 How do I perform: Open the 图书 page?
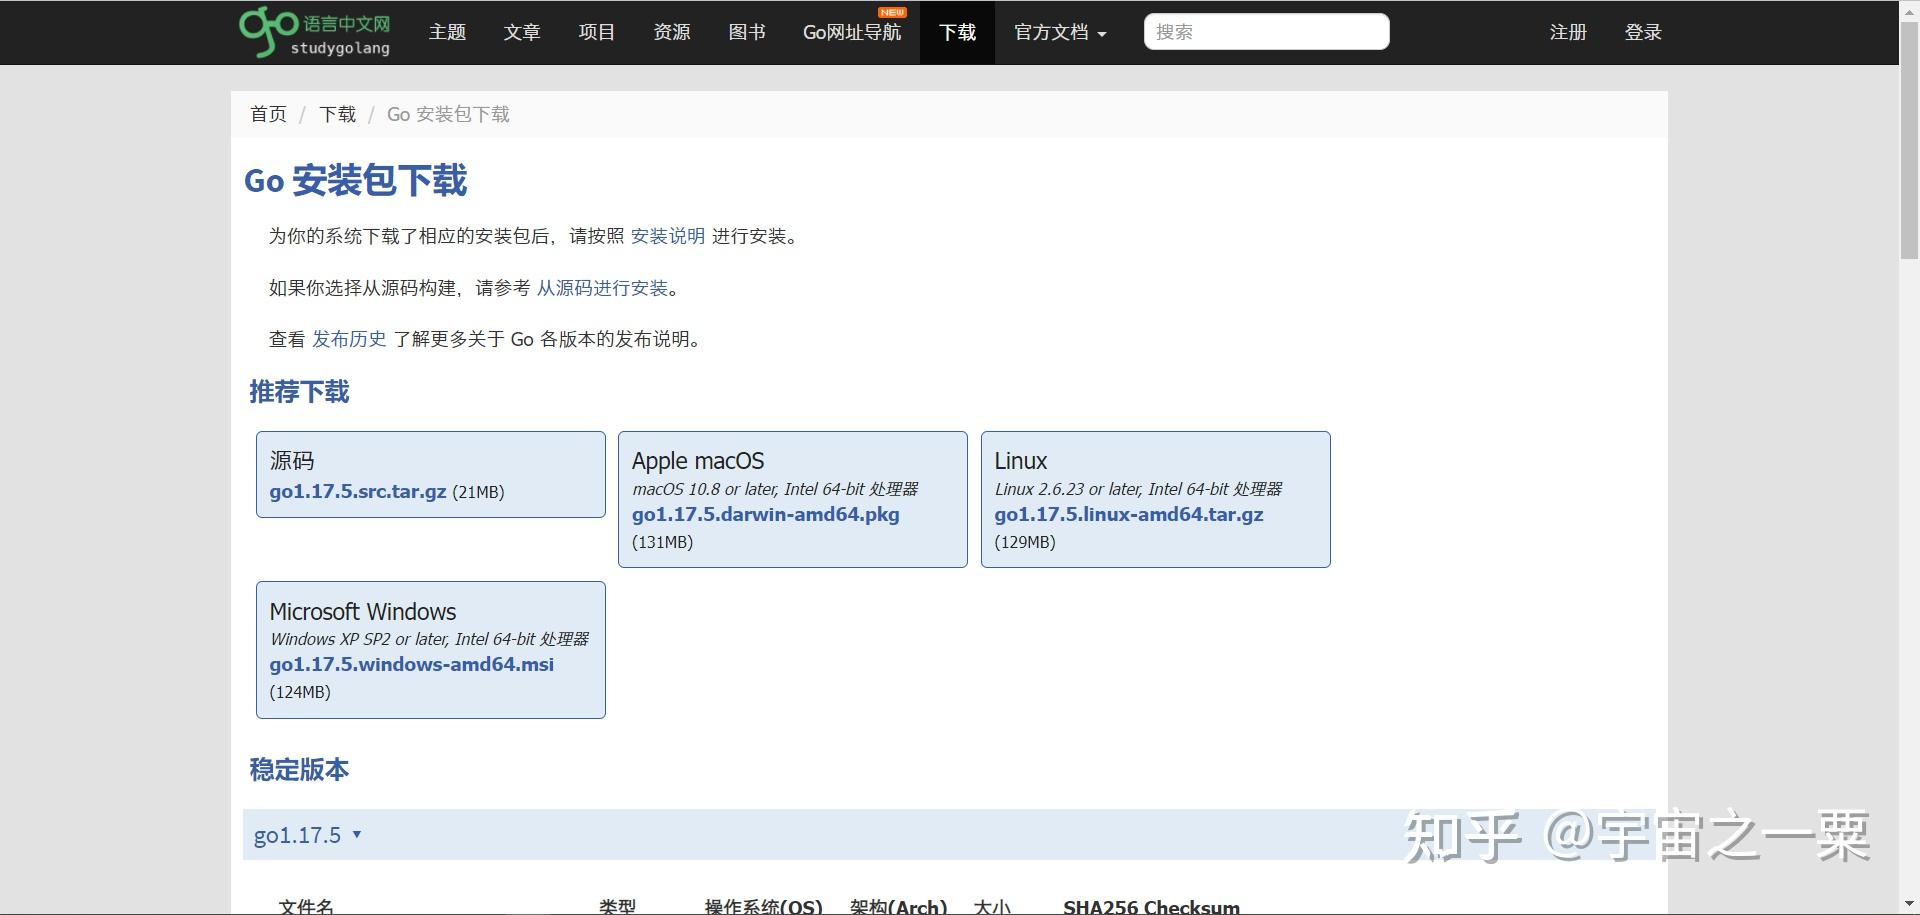coord(746,31)
